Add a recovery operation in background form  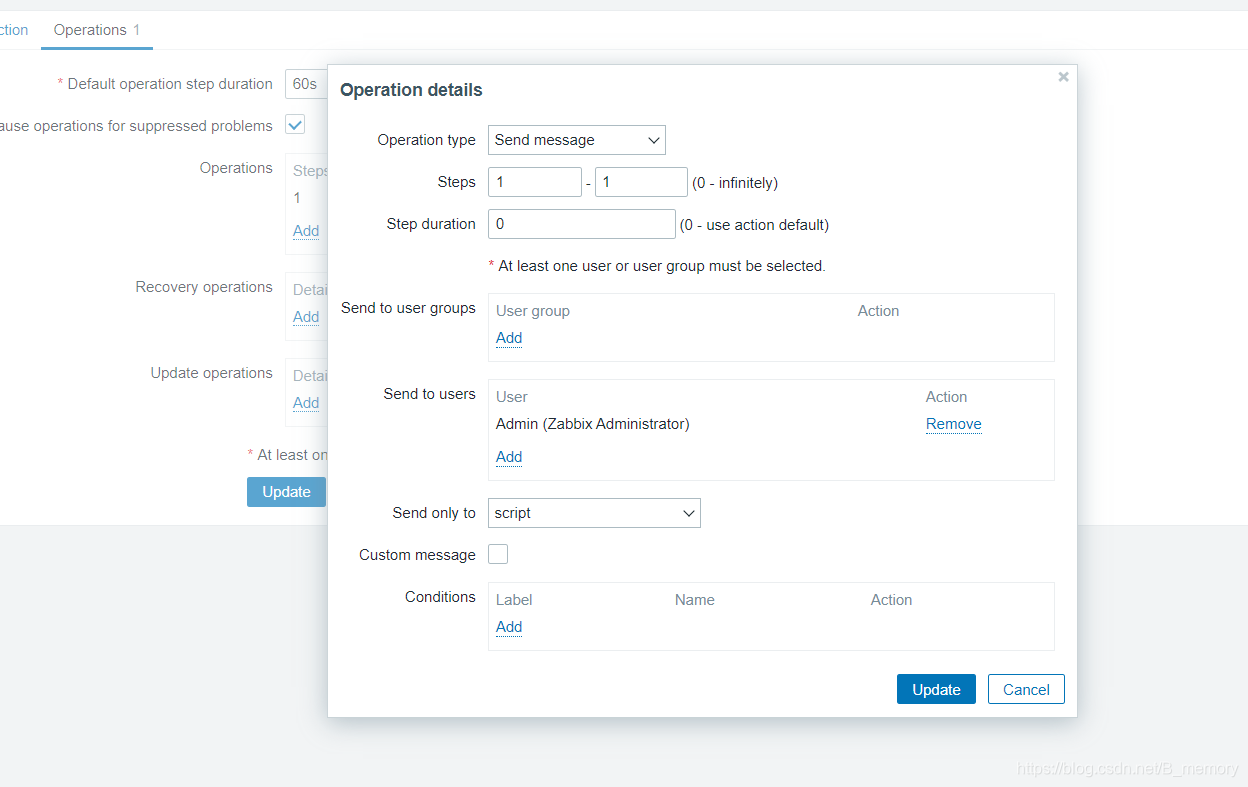pyautogui.click(x=306, y=317)
